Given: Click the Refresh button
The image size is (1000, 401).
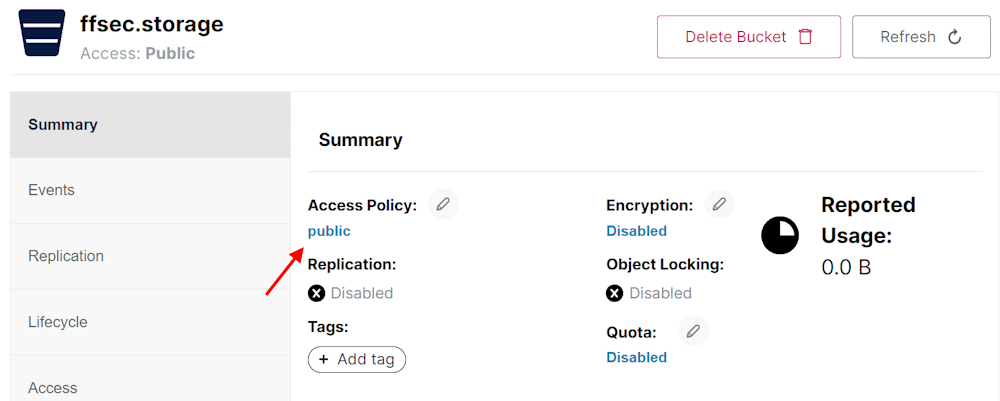Looking at the screenshot, I should coord(920,37).
